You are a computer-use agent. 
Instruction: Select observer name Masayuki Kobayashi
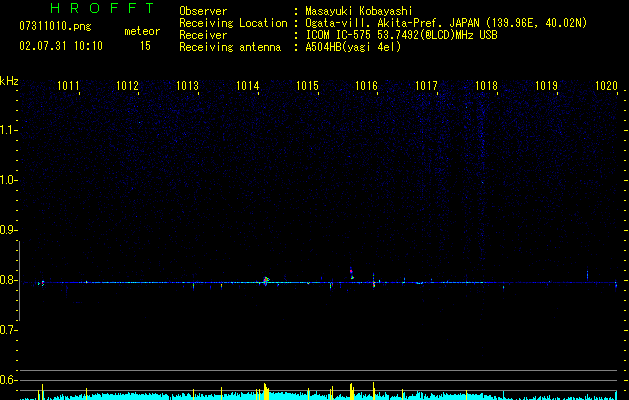(359, 11)
